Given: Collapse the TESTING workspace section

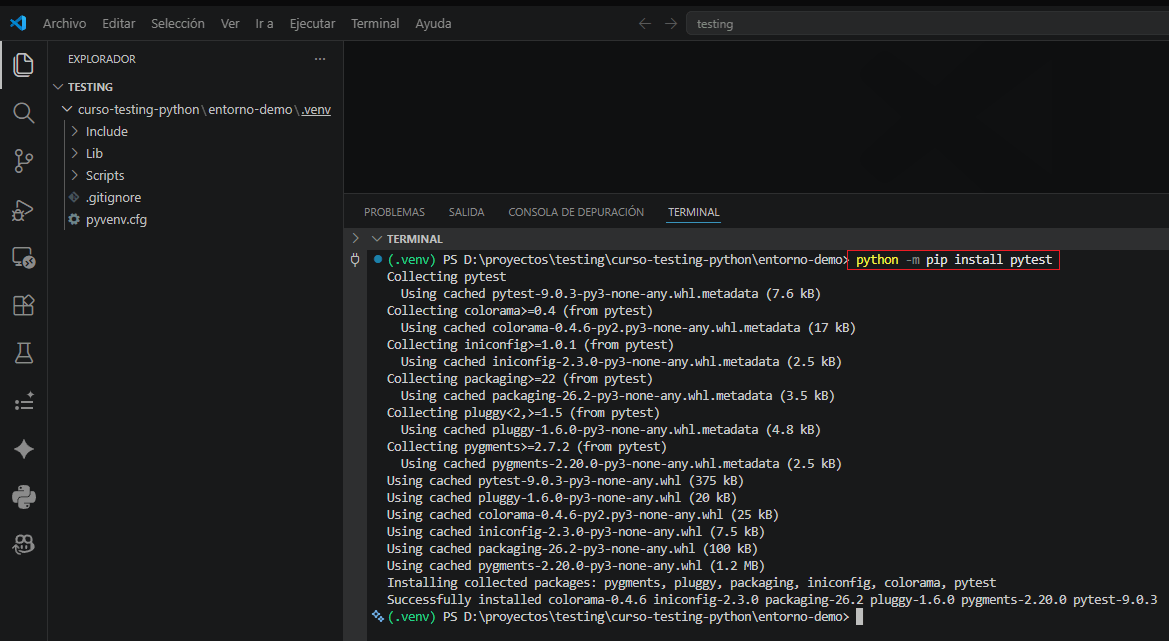Looking at the screenshot, I should coord(58,87).
